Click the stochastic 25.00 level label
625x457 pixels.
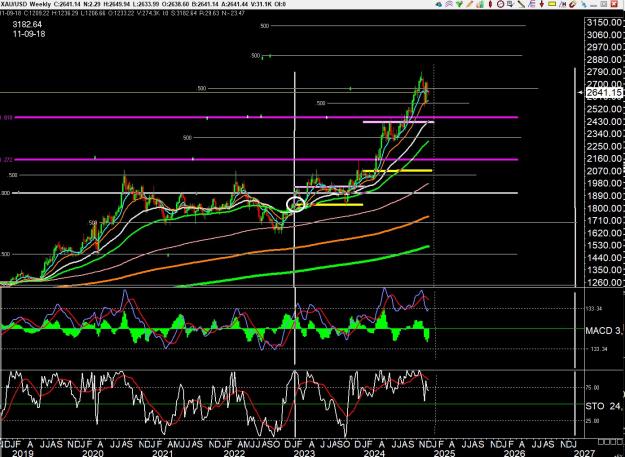594,421
